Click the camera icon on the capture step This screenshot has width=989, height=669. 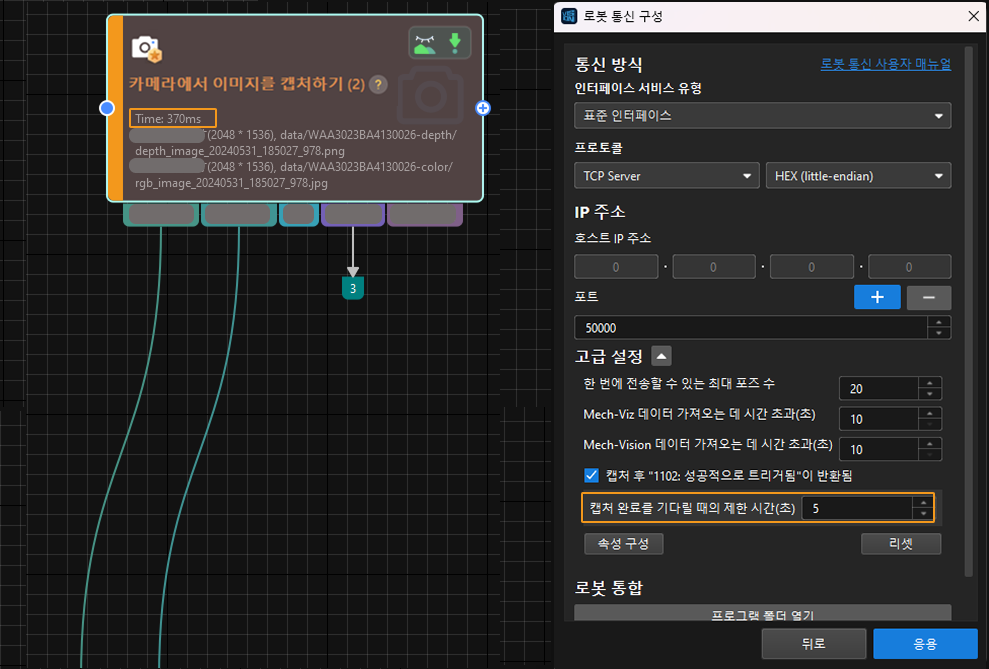point(147,47)
